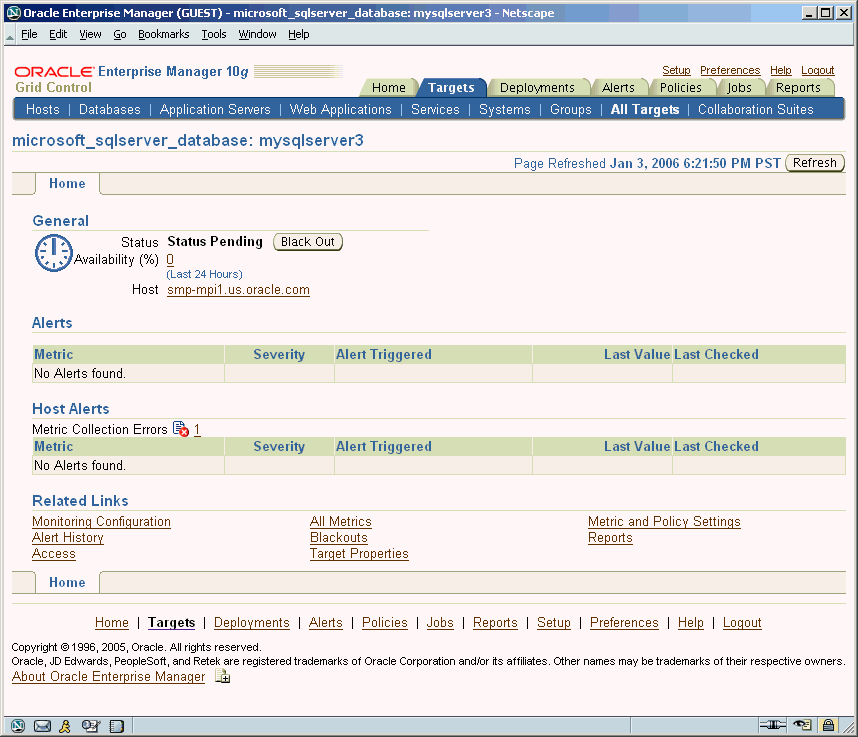The width and height of the screenshot is (858, 737).
Task: Open the smp-mpi1.us.oracle.com host link
Action: (238, 290)
